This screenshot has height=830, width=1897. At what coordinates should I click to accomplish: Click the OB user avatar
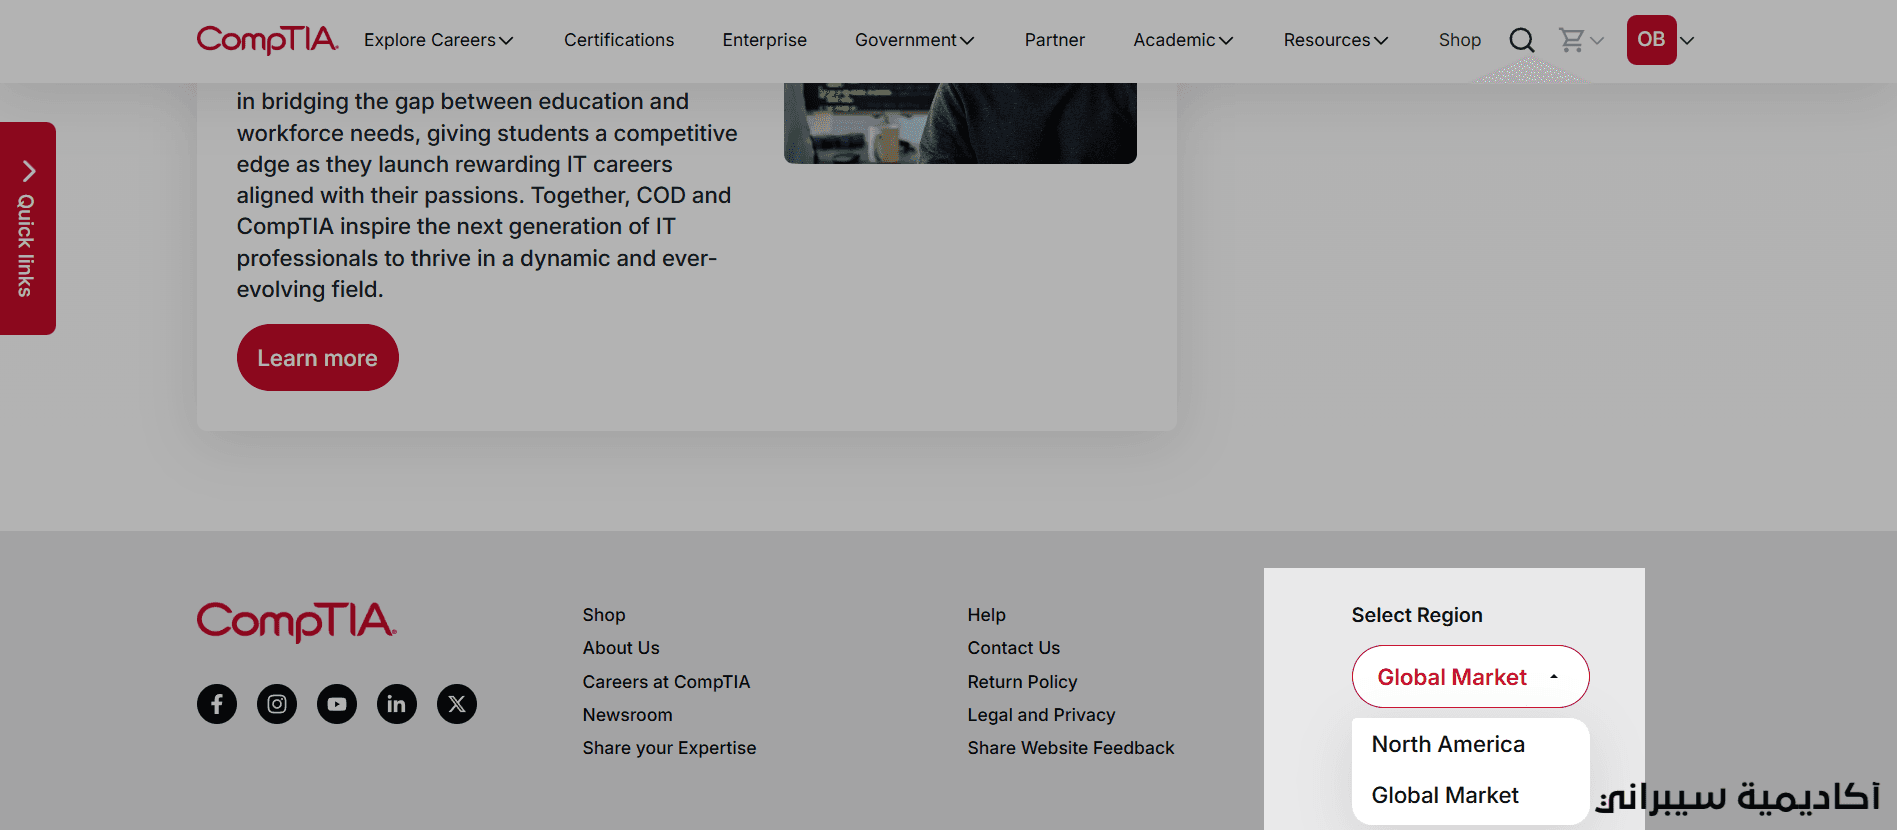[x=1651, y=40]
